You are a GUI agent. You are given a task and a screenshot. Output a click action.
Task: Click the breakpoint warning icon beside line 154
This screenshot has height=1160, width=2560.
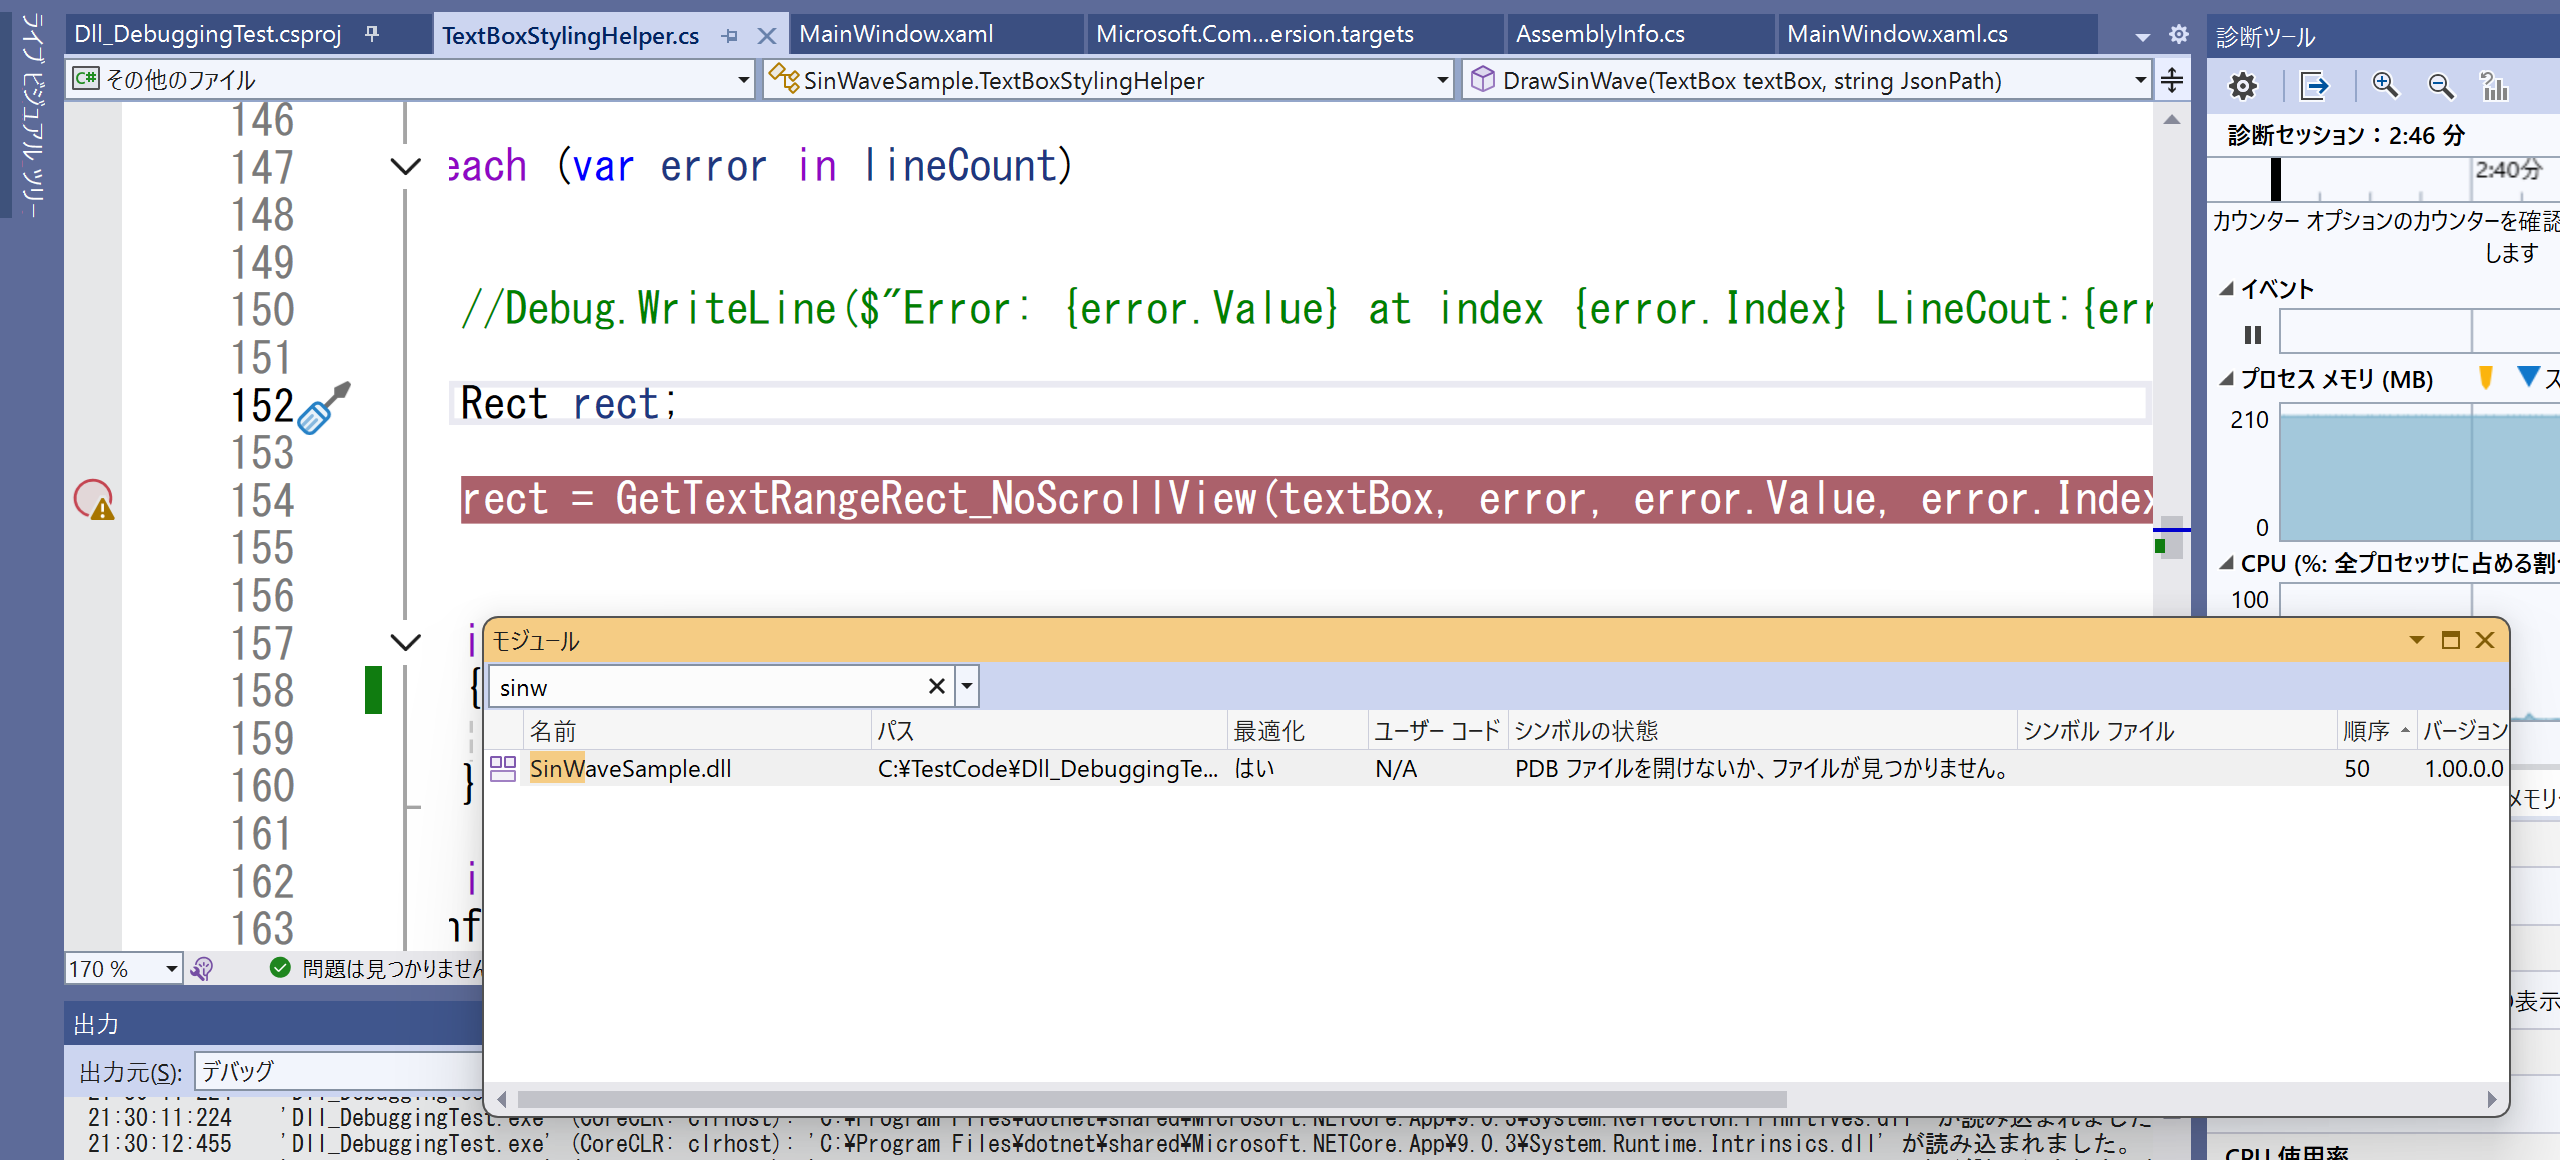tap(93, 500)
